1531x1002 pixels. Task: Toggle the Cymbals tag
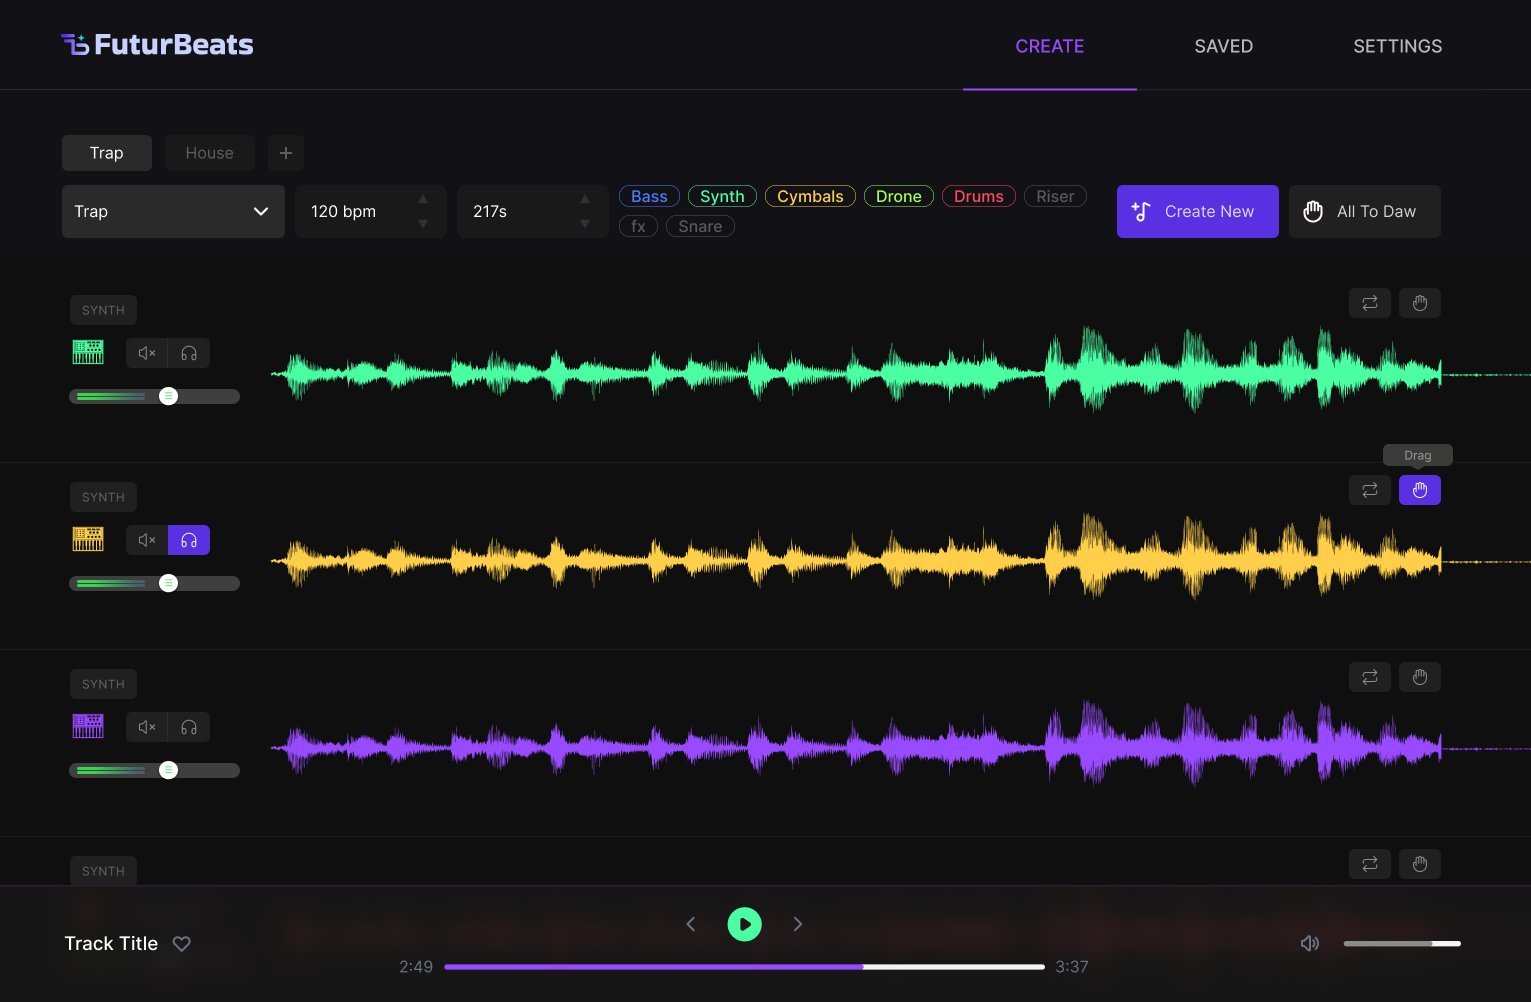coord(810,196)
